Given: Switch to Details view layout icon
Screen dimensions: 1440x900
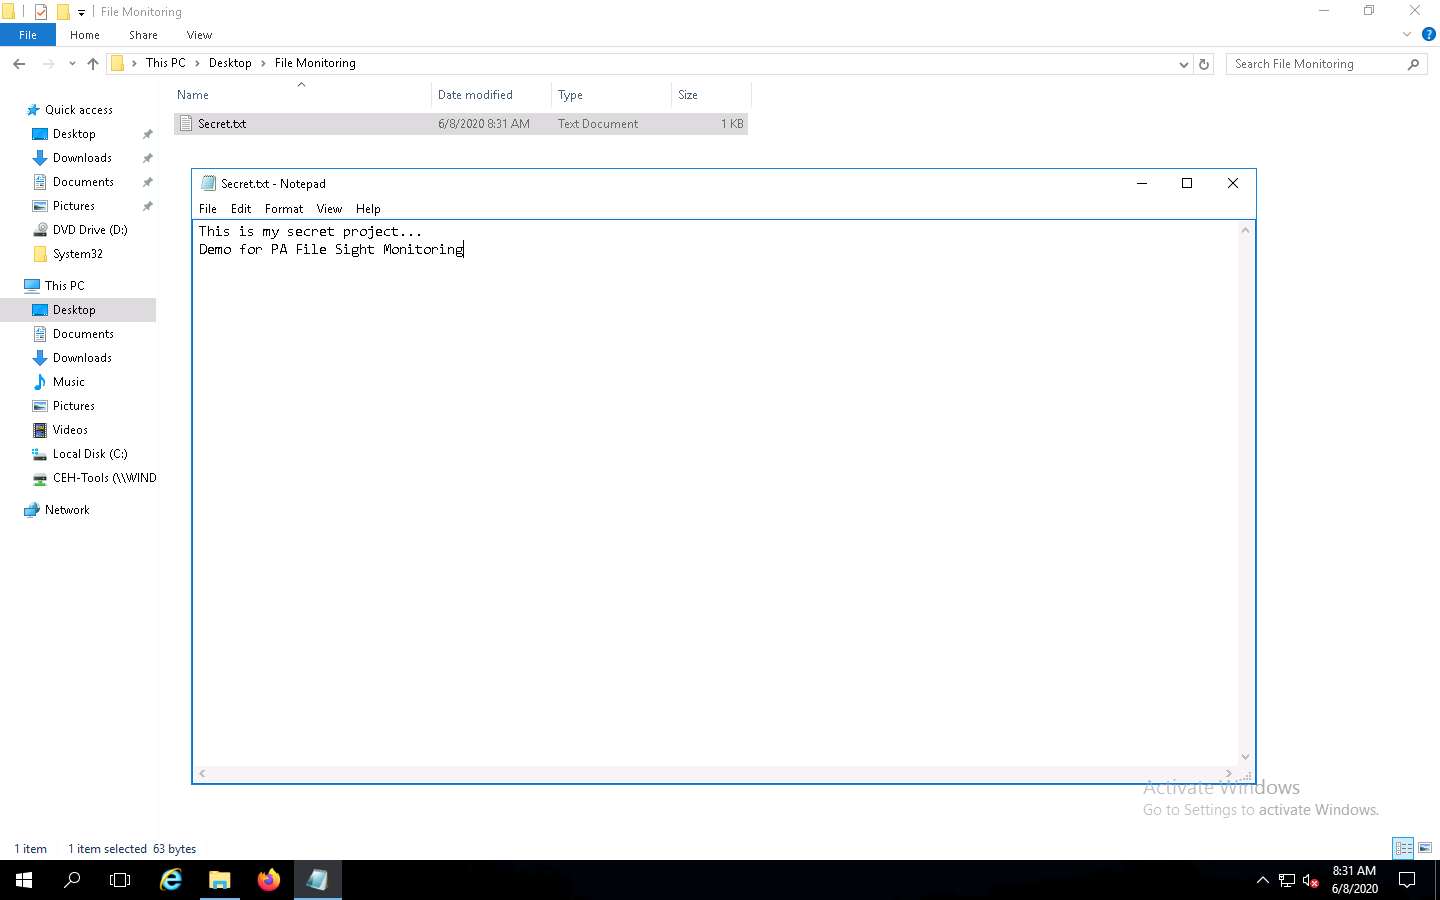Looking at the screenshot, I should [1404, 848].
